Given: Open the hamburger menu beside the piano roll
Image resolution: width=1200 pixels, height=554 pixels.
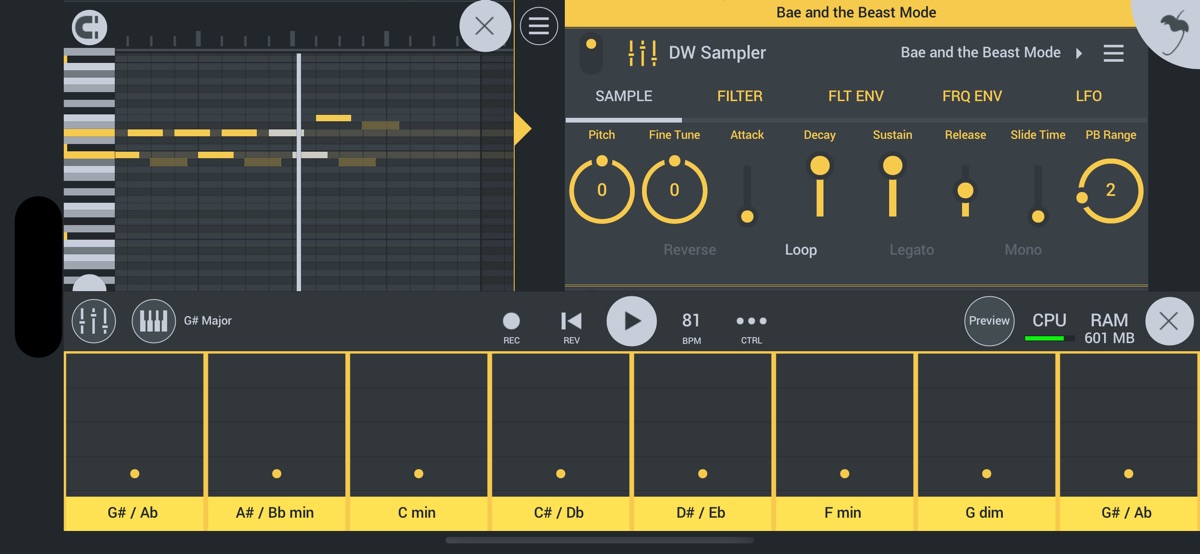Looking at the screenshot, I should 539,26.
